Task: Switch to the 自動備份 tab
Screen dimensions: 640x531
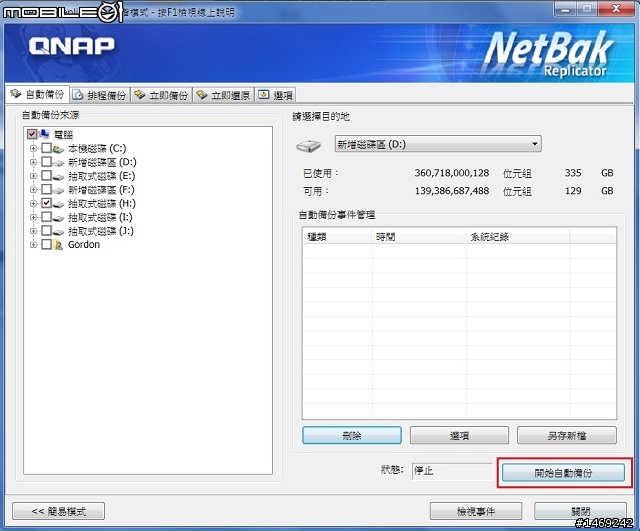Action: 37,95
